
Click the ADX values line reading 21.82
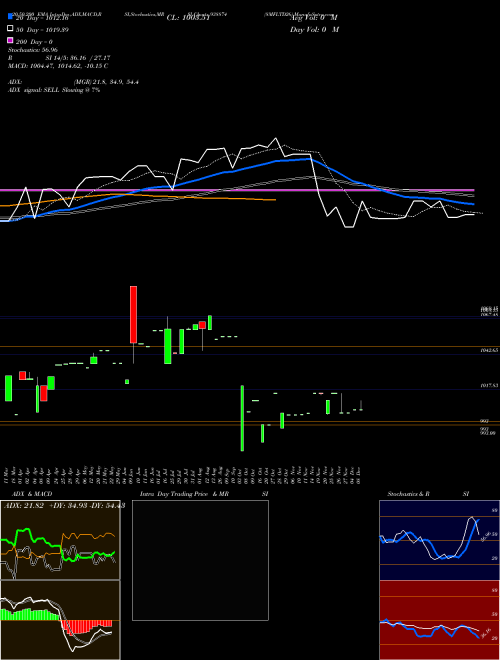pos(64,505)
